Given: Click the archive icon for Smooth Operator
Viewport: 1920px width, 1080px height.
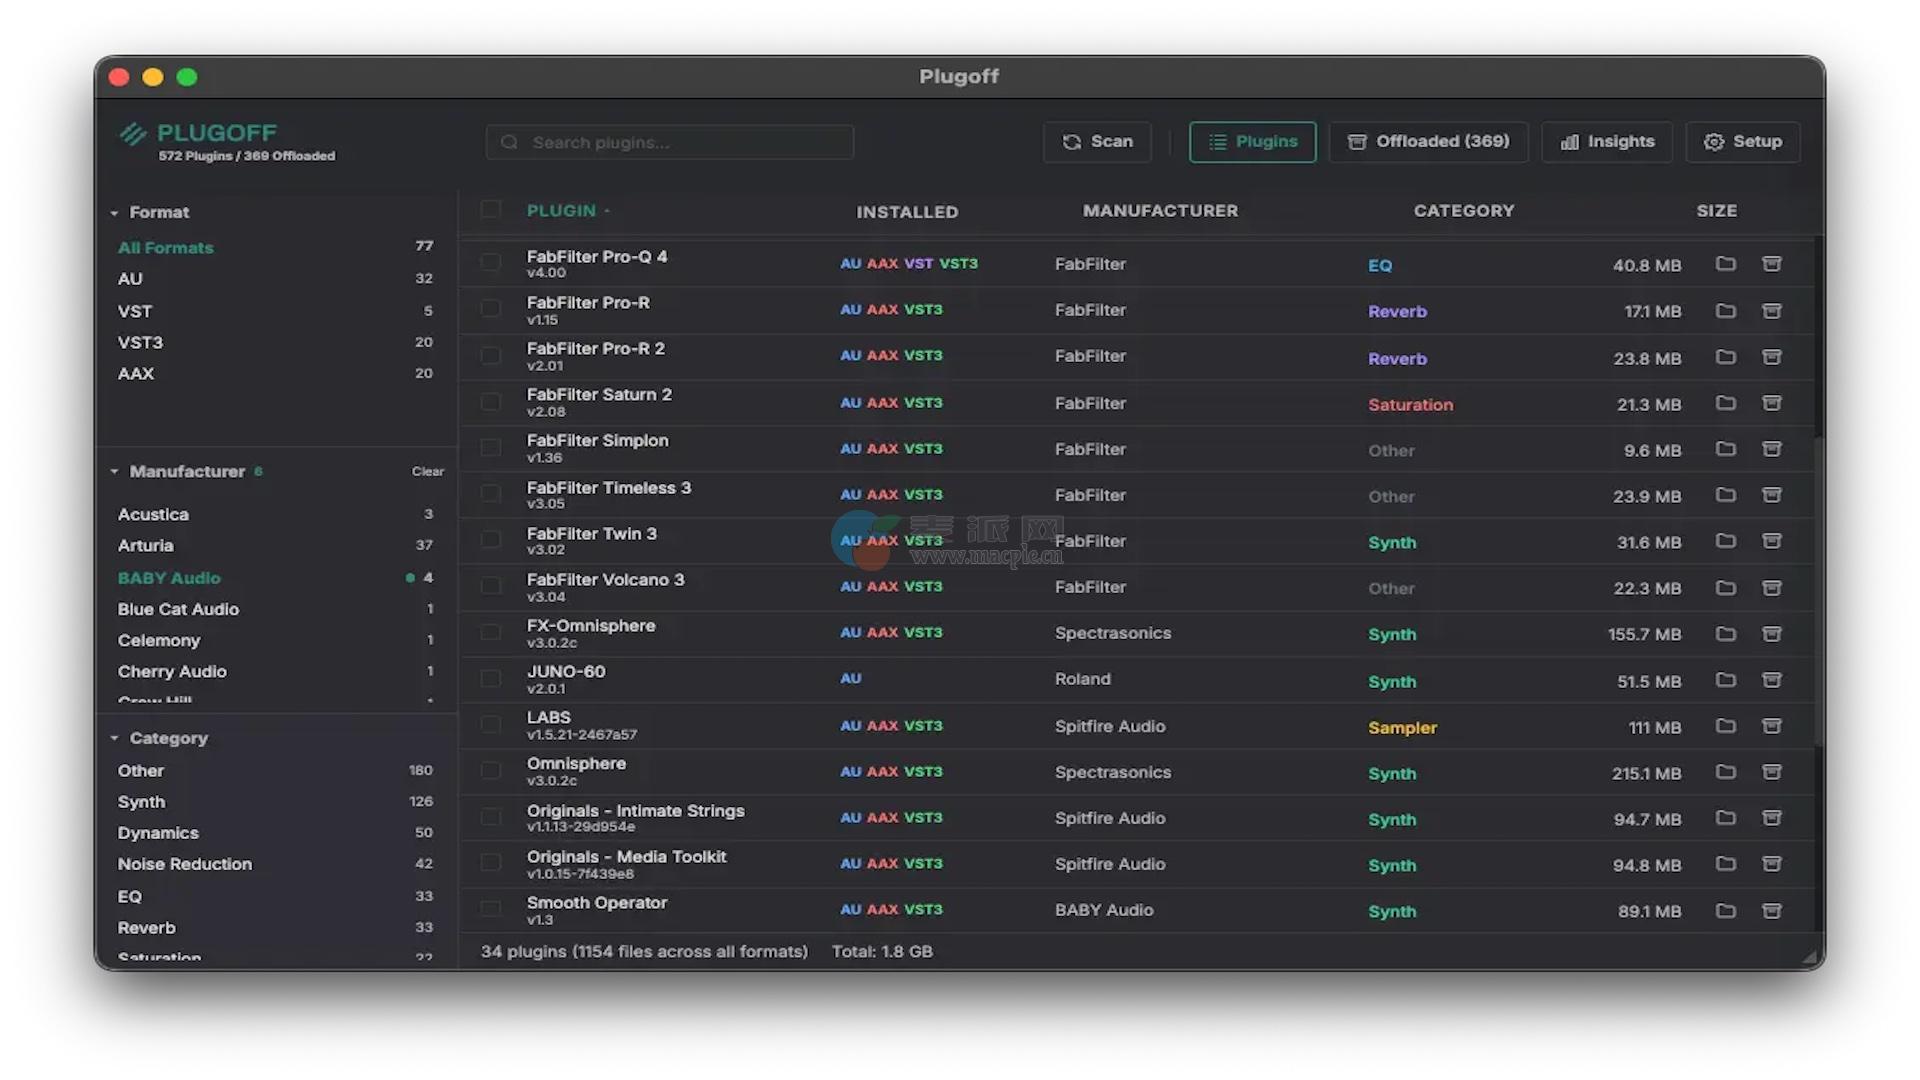Looking at the screenshot, I should pos(1771,911).
